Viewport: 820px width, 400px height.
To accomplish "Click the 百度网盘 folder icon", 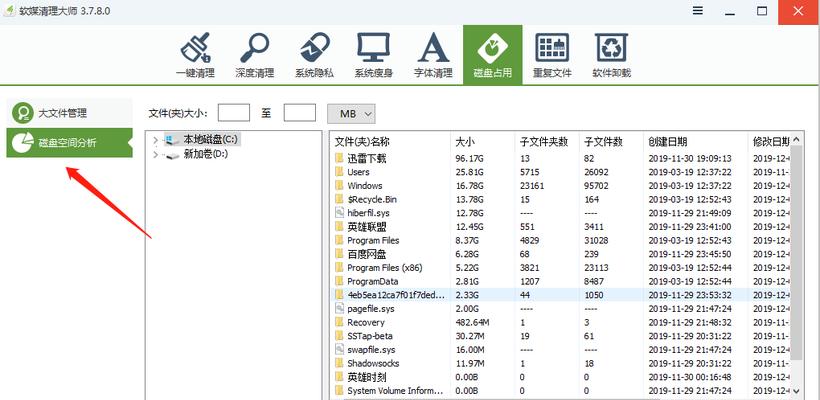I will click(x=339, y=254).
